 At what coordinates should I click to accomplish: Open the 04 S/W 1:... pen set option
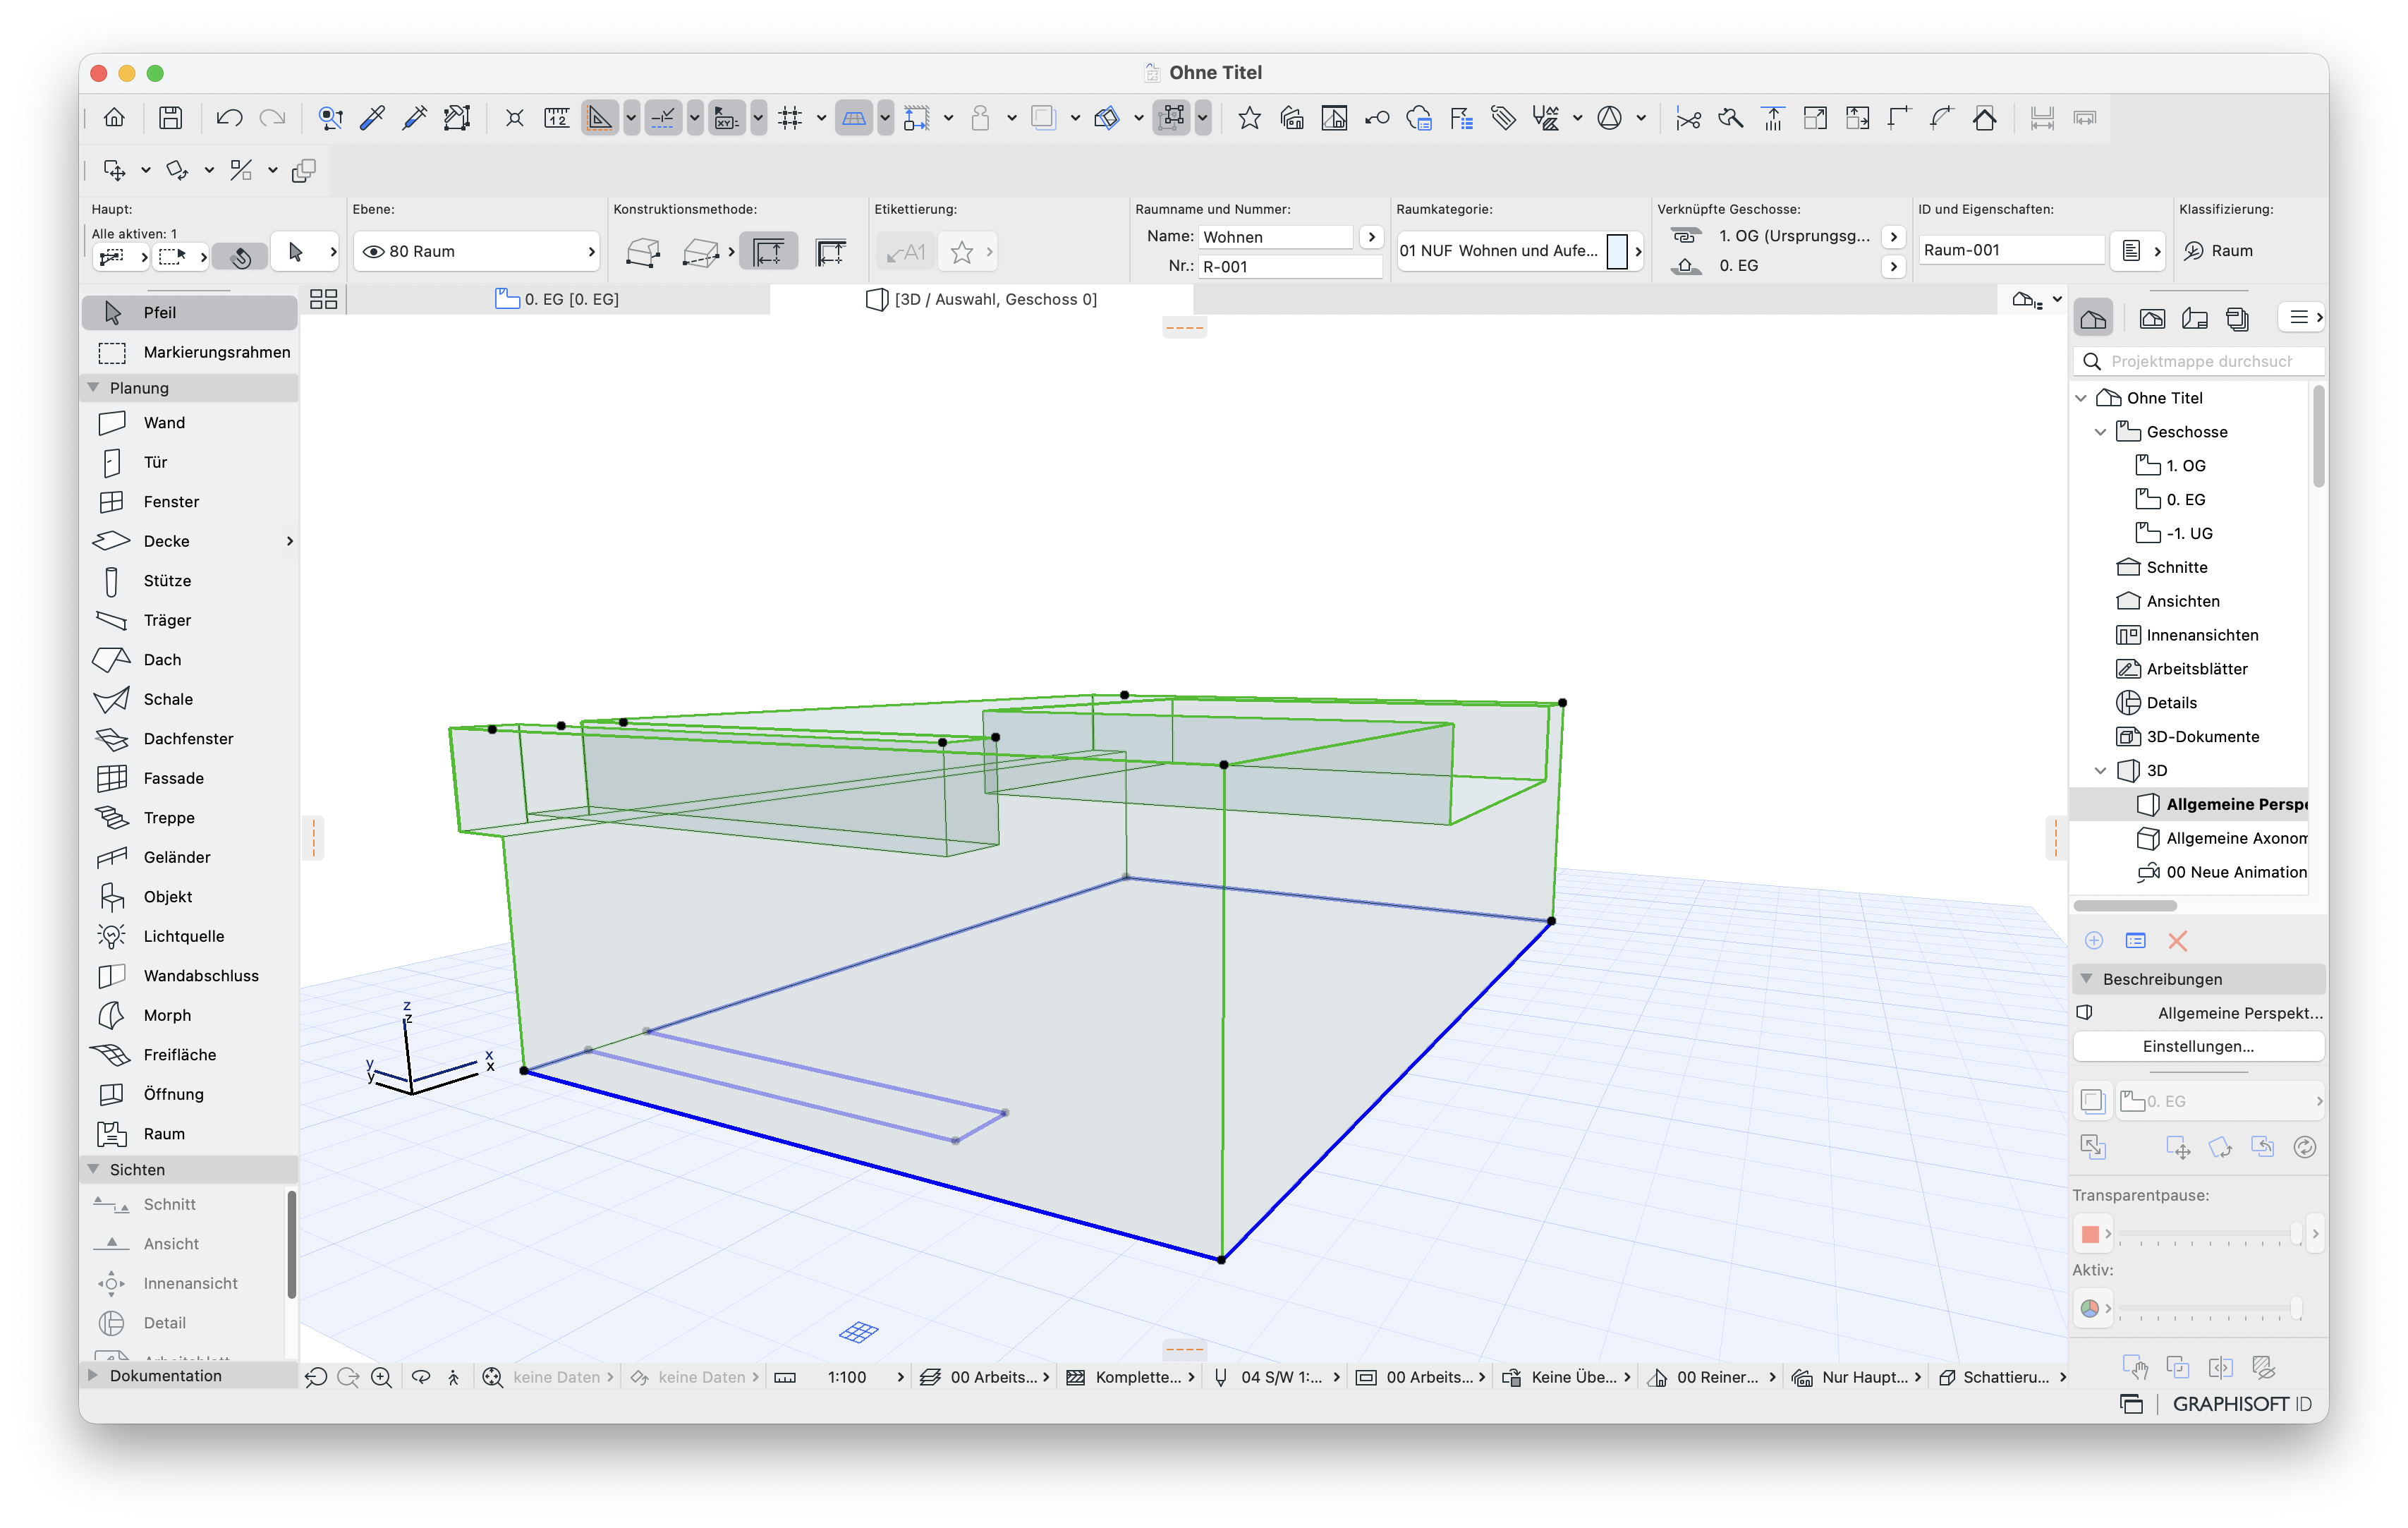point(1278,1377)
